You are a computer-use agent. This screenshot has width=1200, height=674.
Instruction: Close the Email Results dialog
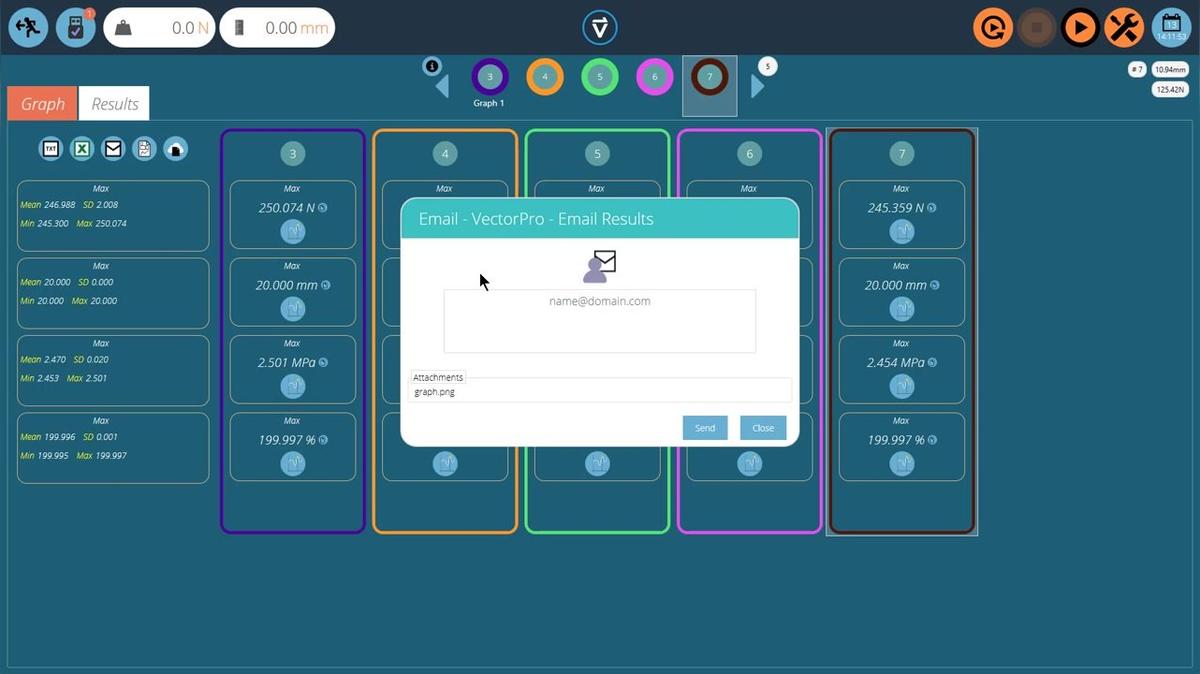[763, 428]
